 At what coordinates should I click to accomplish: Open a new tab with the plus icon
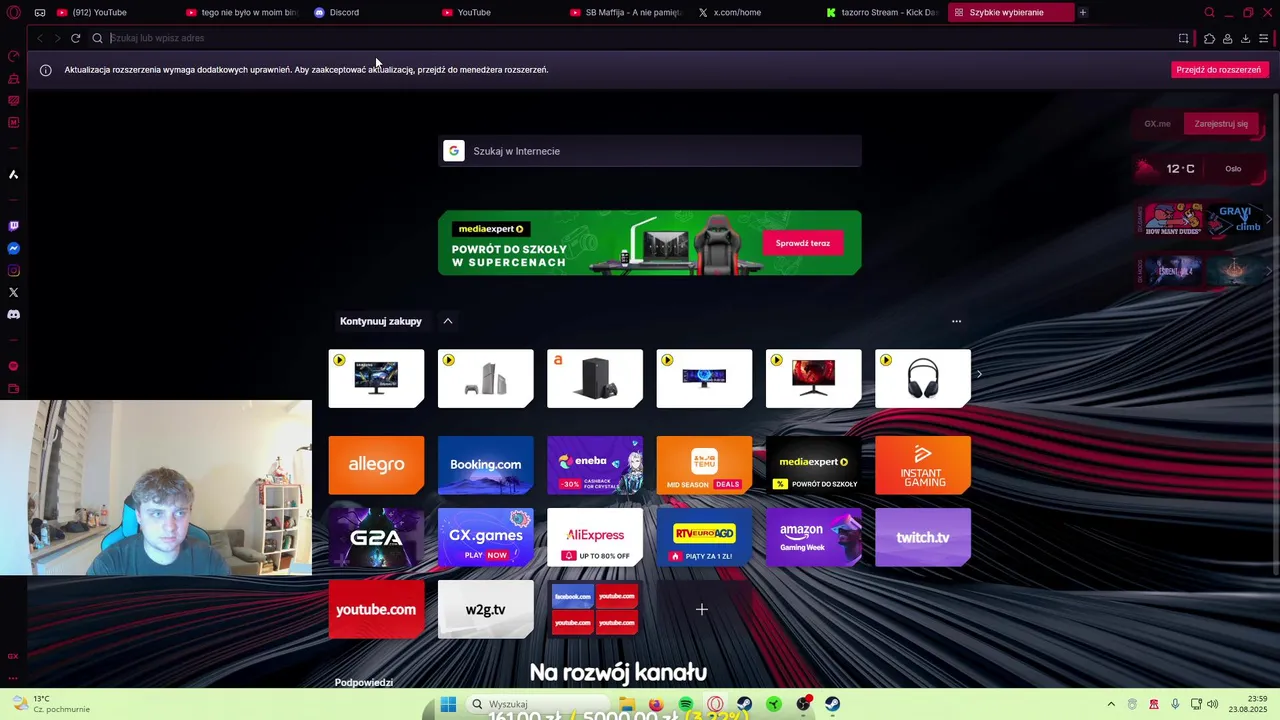click(x=1083, y=12)
